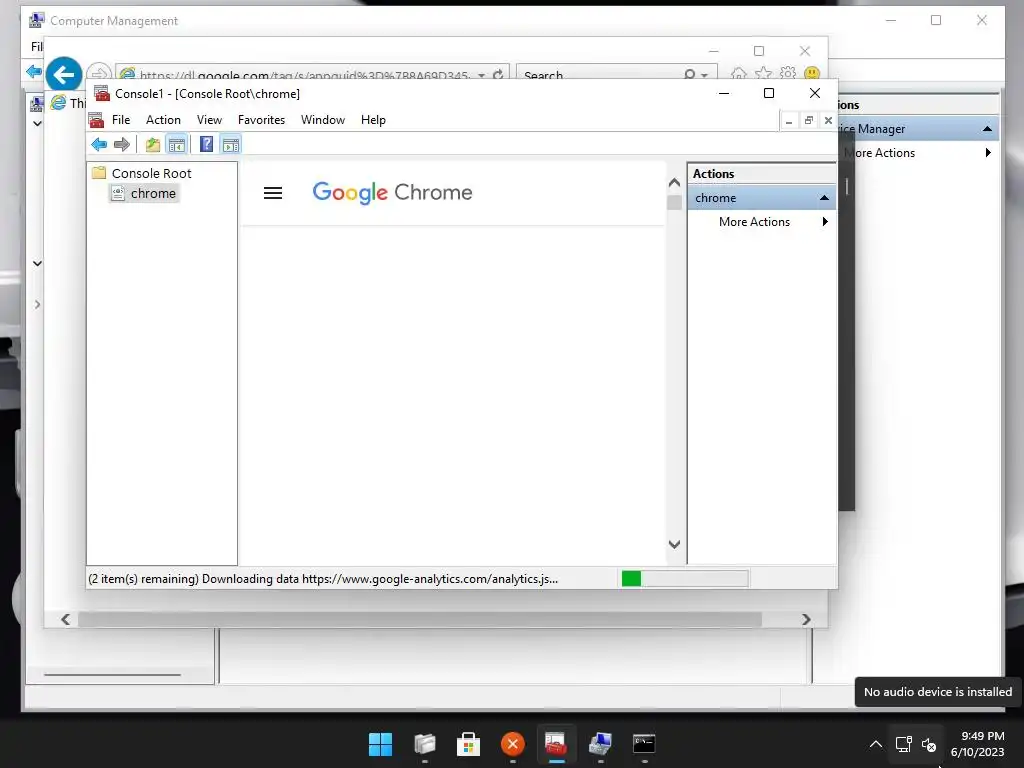Click orange X app icon on taskbar

(513, 744)
